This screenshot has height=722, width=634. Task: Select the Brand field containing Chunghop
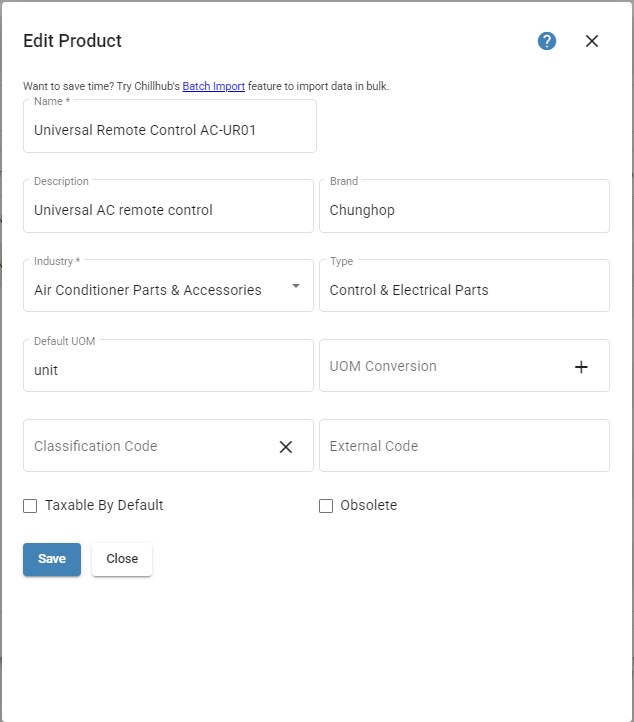(x=464, y=210)
